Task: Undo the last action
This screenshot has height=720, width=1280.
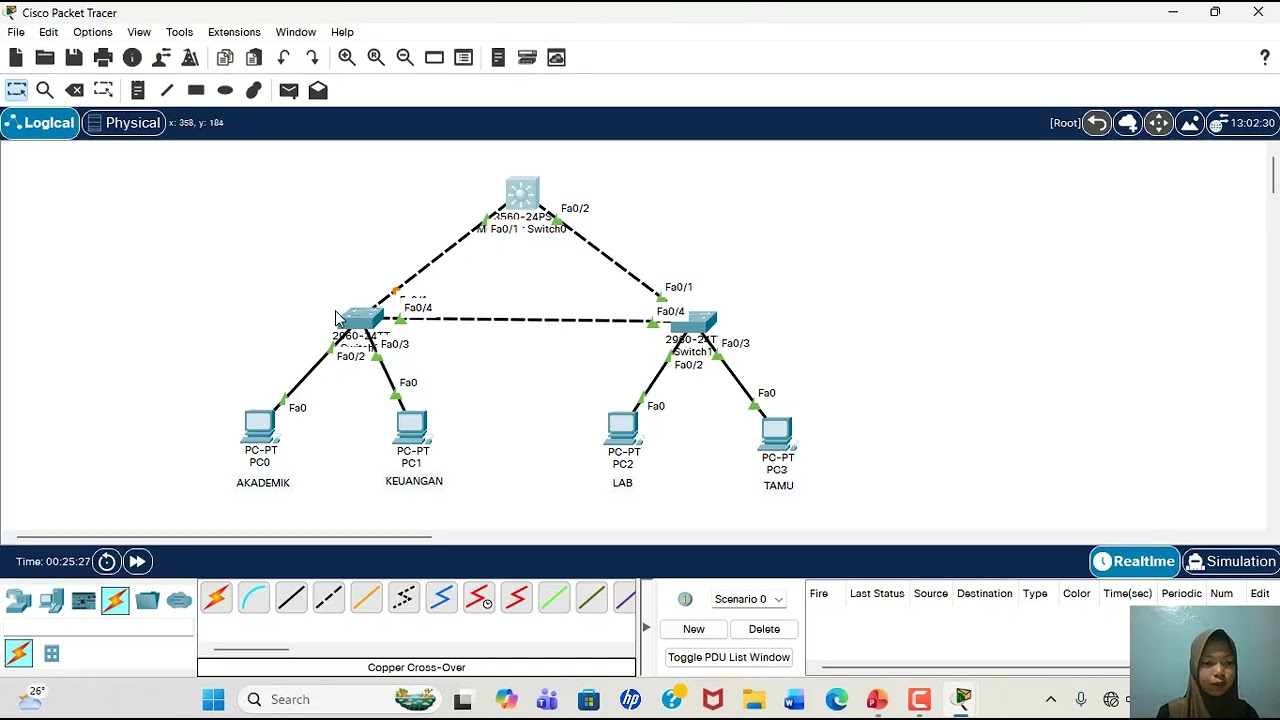Action: pos(283,58)
